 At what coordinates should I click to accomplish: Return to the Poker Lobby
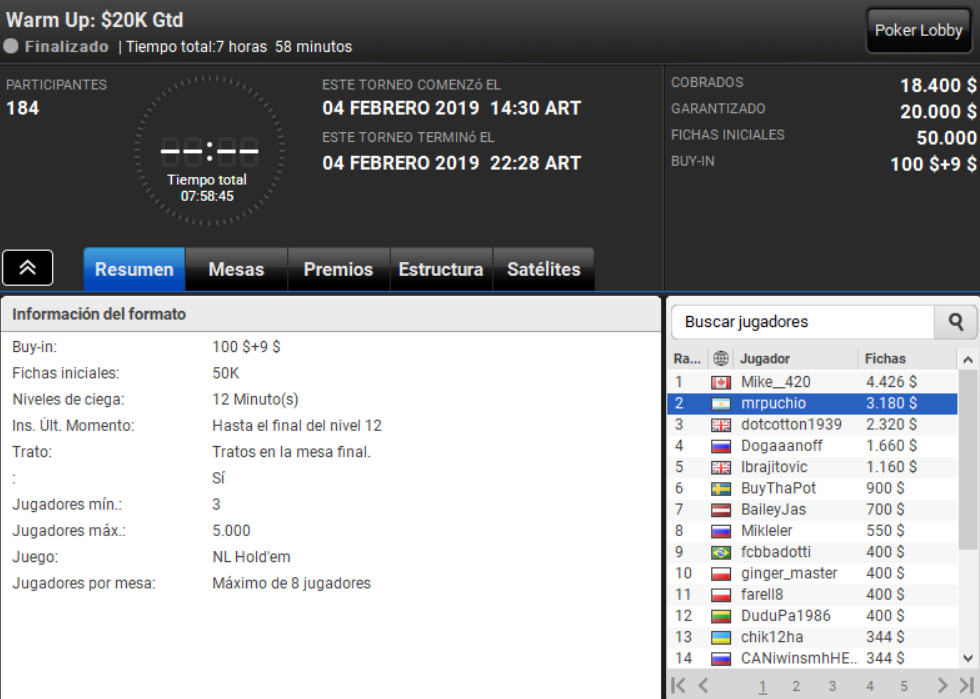tap(918, 30)
